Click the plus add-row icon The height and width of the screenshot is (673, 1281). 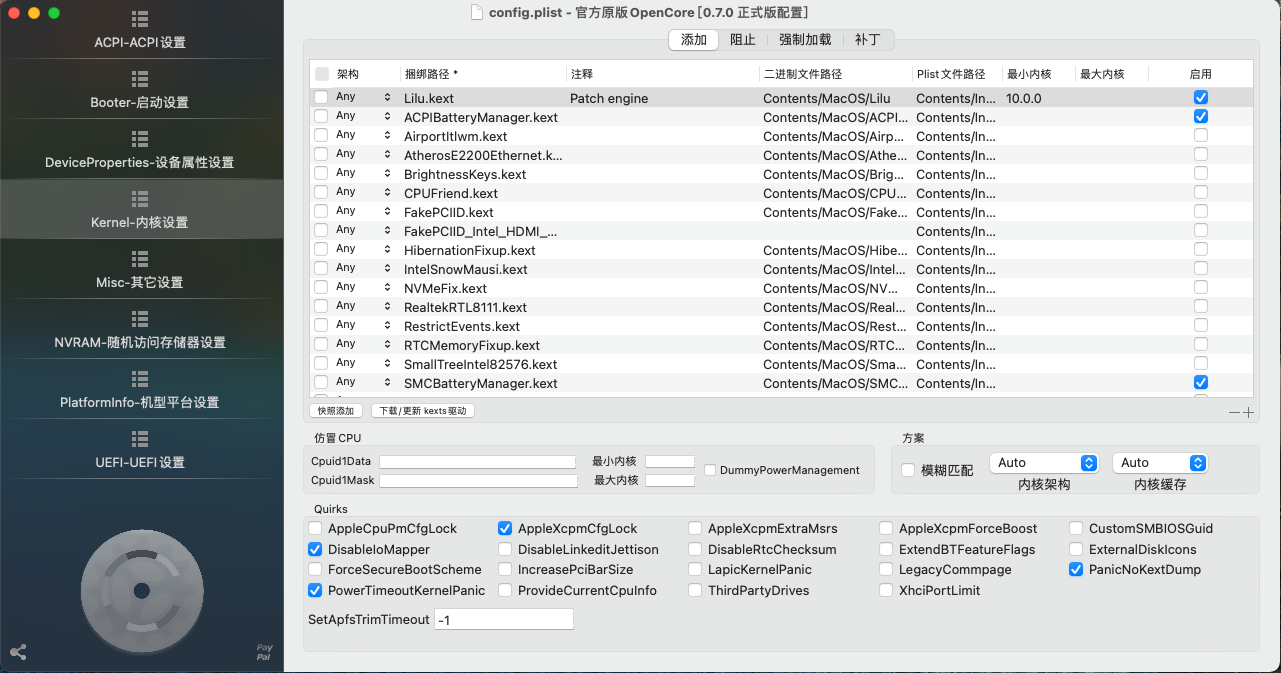point(1248,412)
